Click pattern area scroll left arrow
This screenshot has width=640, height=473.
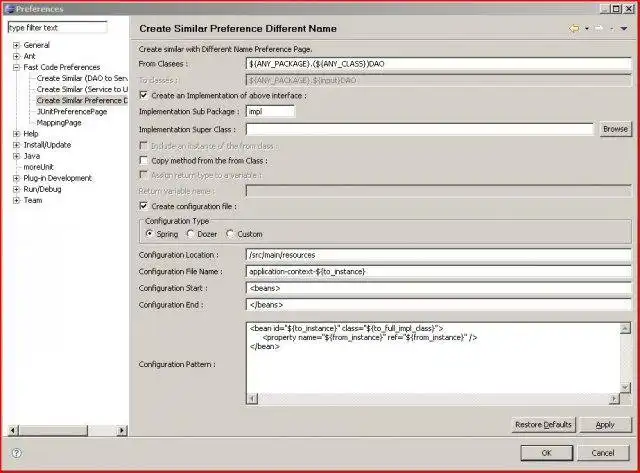pos(253,399)
